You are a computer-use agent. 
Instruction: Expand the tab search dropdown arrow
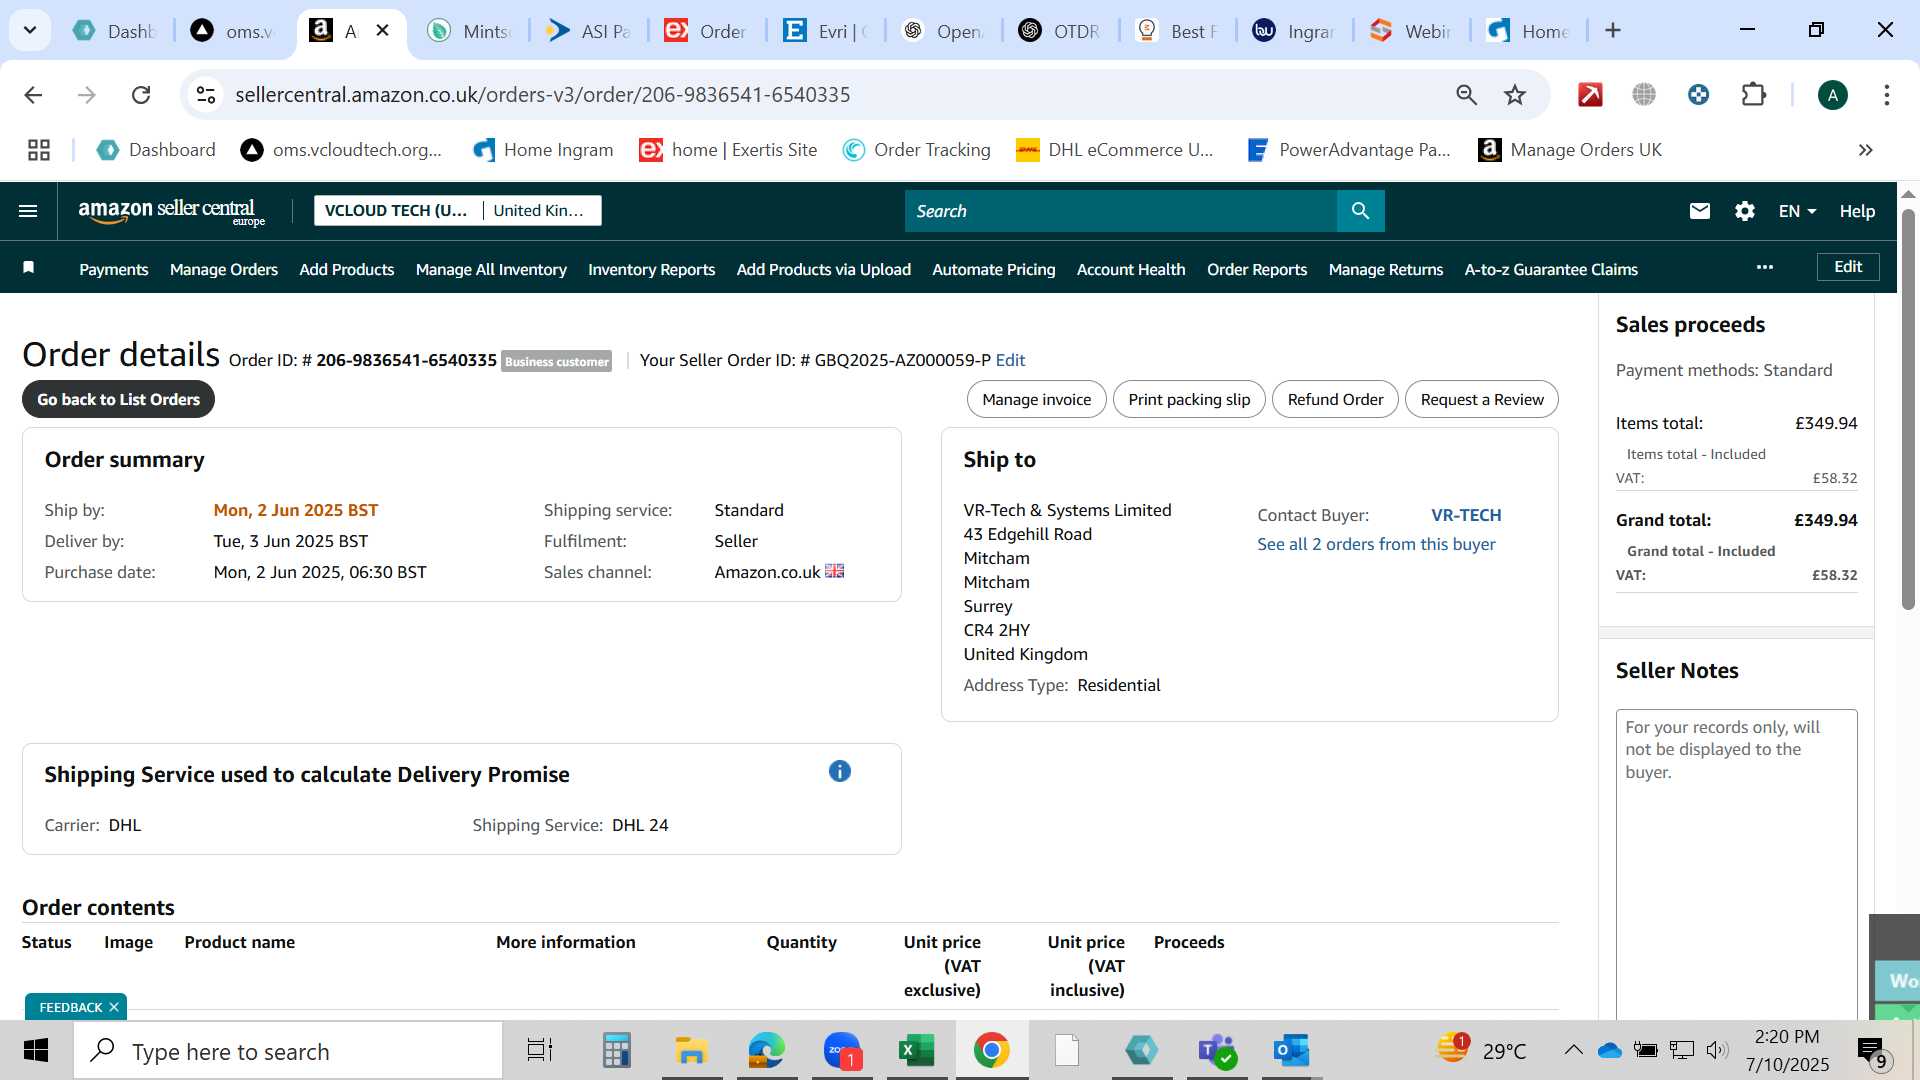point(30,30)
